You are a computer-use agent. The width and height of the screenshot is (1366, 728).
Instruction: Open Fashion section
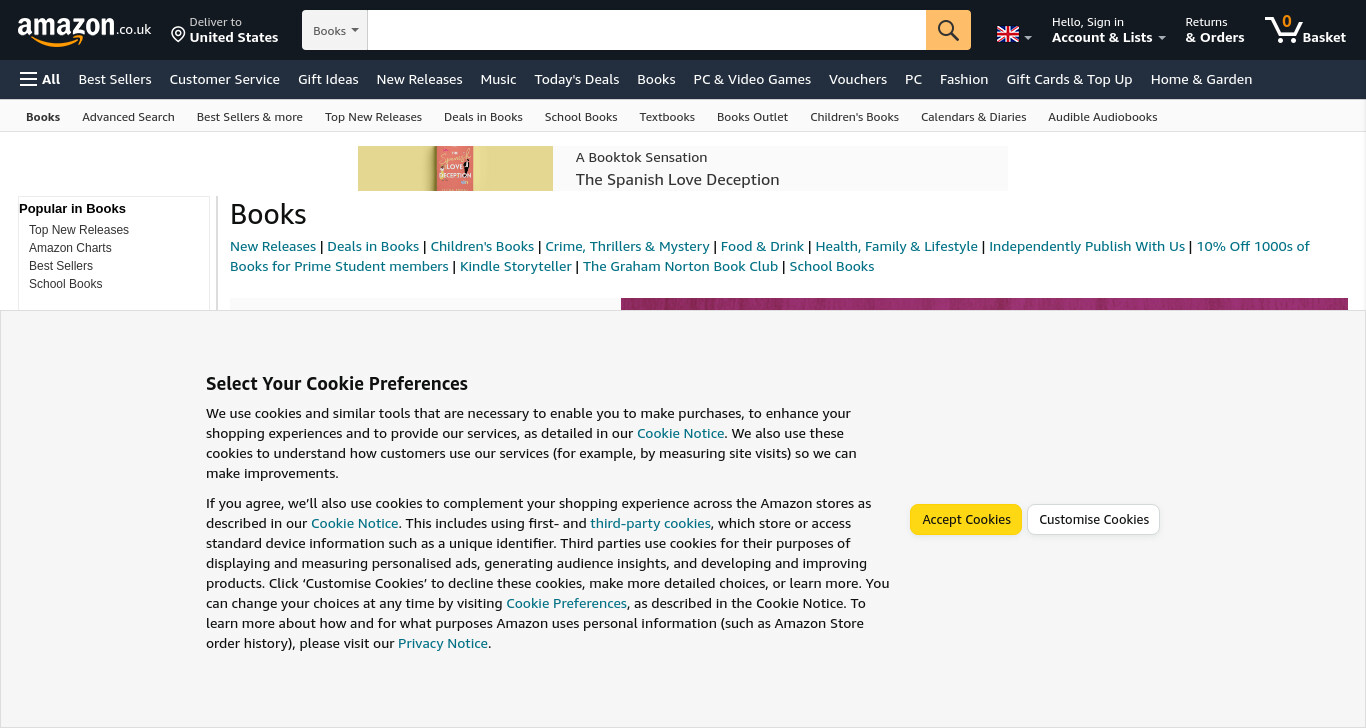[x=964, y=79]
